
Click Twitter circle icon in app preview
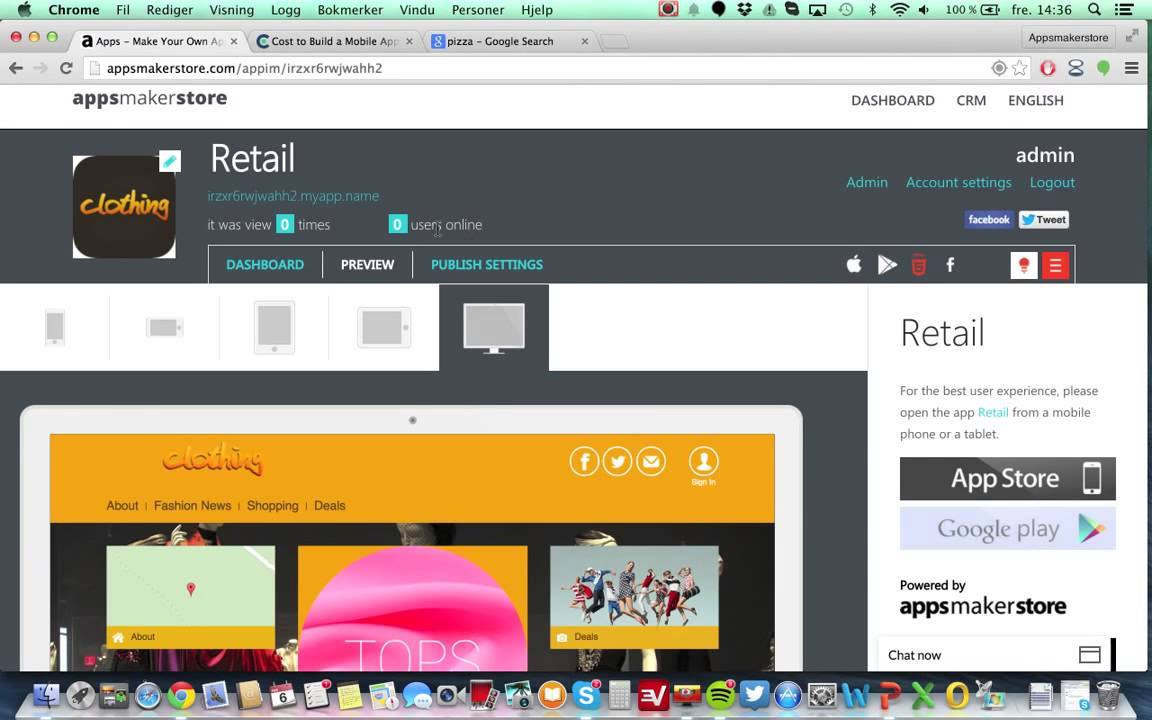617,461
